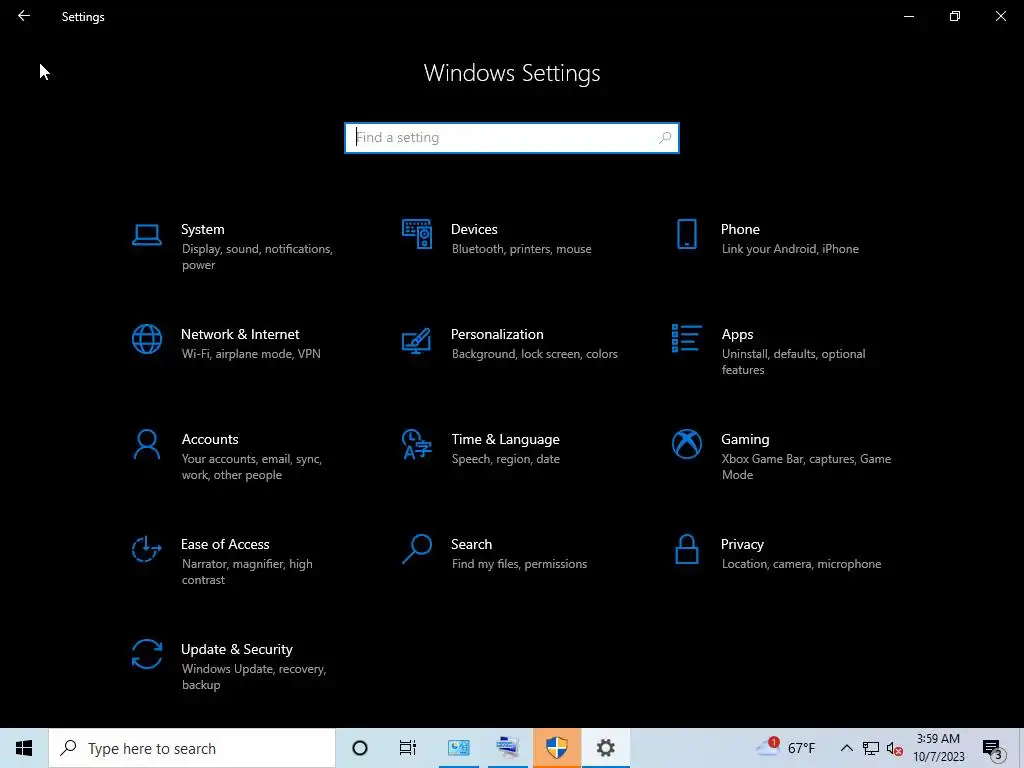This screenshot has height=768, width=1024.
Task: Open Time & Language clock icon
Action: pyautogui.click(x=417, y=444)
